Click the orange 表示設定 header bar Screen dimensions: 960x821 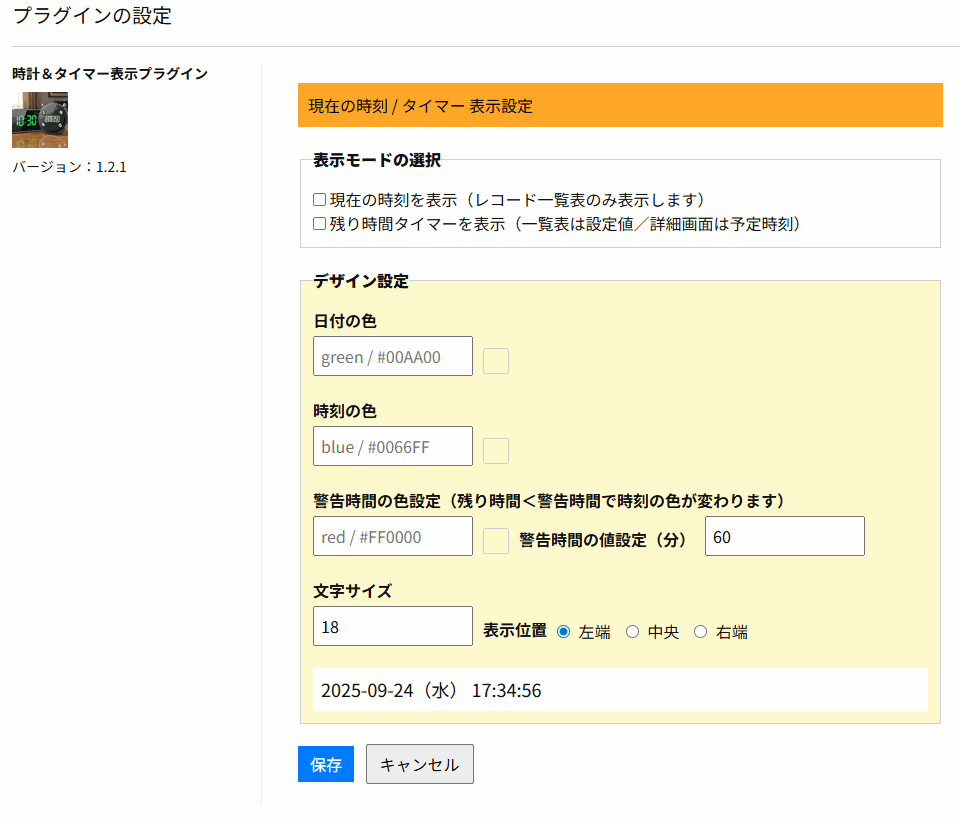[620, 105]
